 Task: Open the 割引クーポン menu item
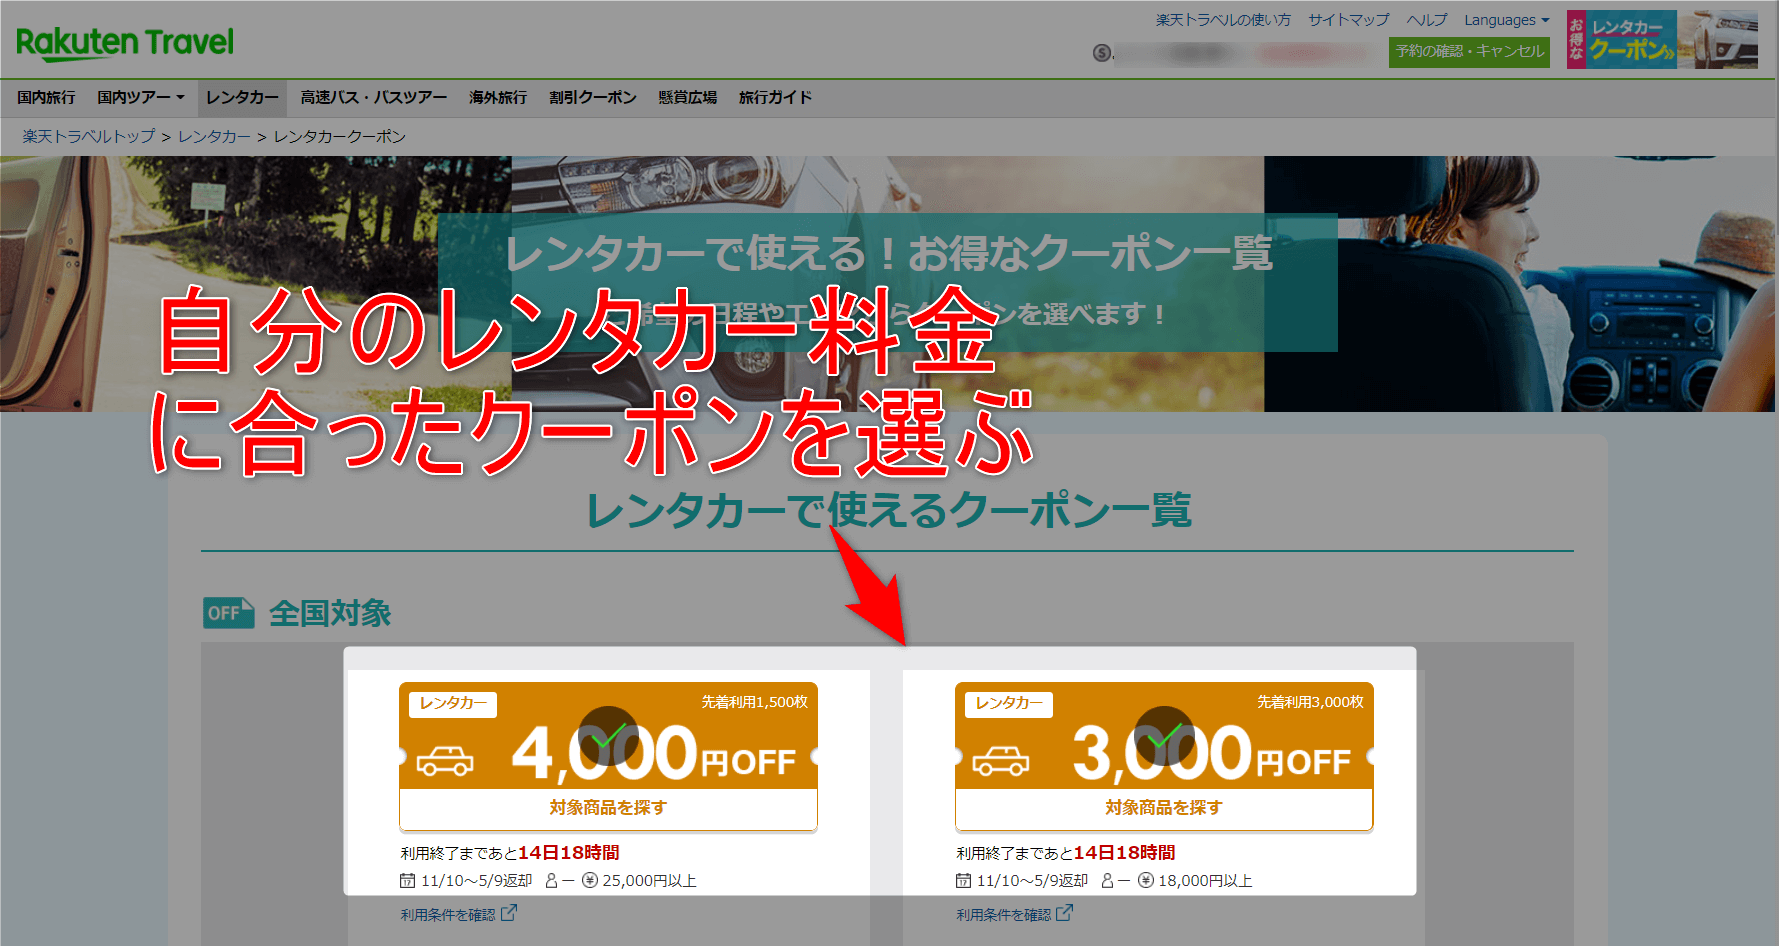coord(592,97)
